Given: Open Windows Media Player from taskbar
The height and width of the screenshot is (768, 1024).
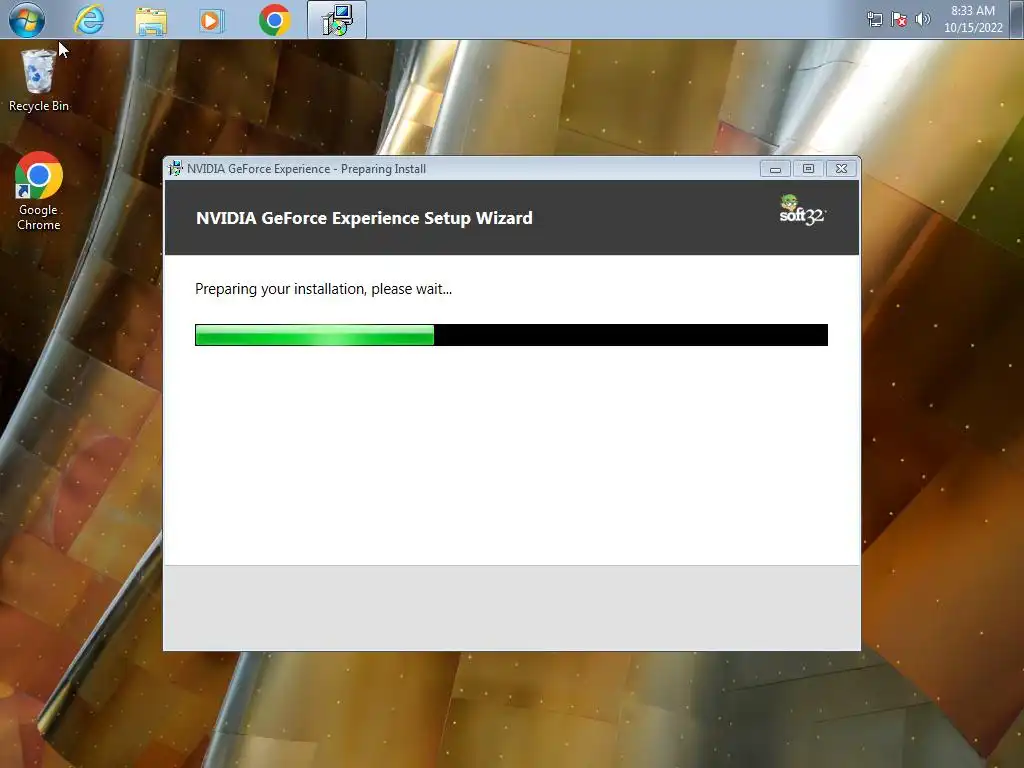Looking at the screenshot, I should (211, 21).
